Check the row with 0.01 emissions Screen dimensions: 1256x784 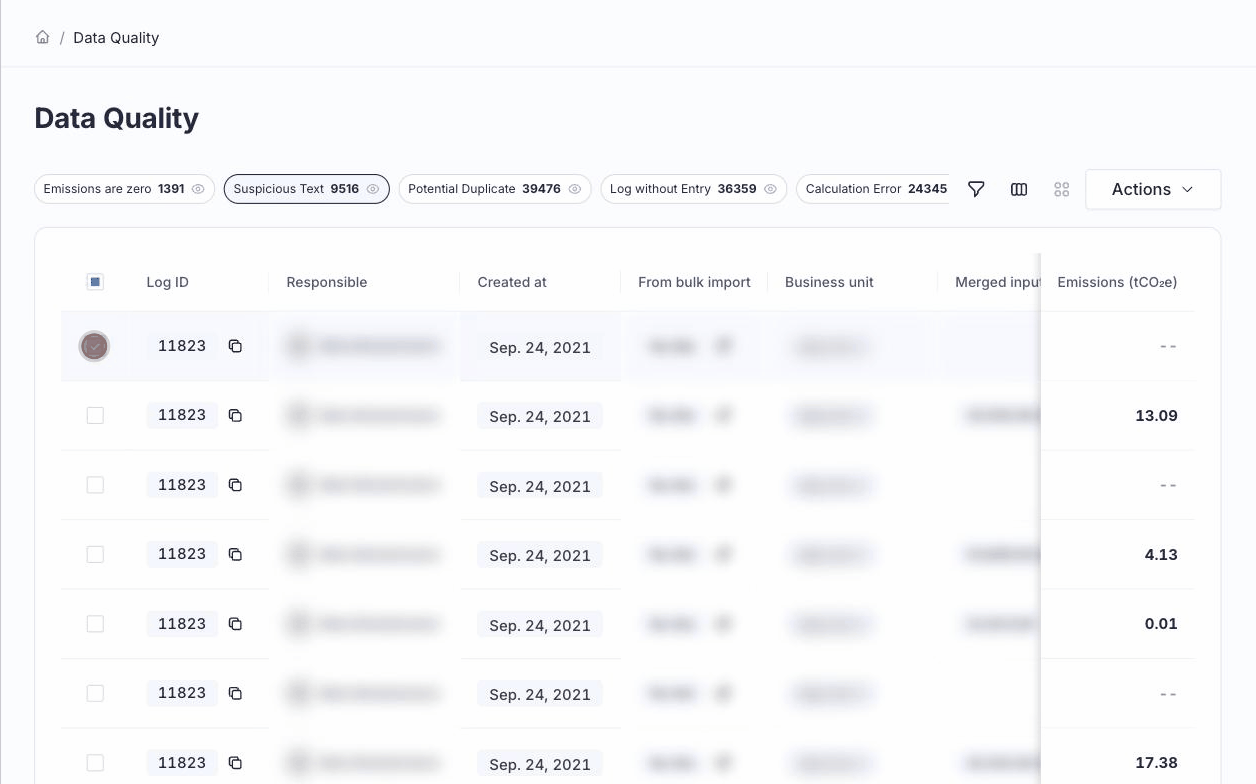[95, 624]
